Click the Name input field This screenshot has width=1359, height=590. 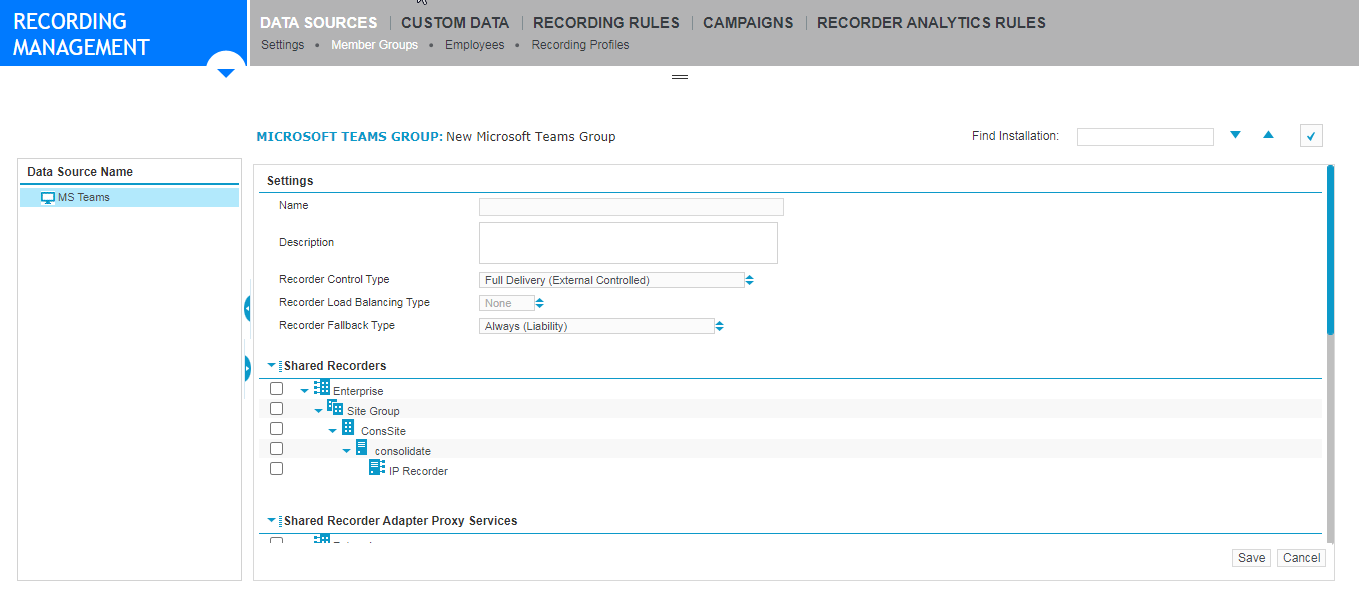631,207
